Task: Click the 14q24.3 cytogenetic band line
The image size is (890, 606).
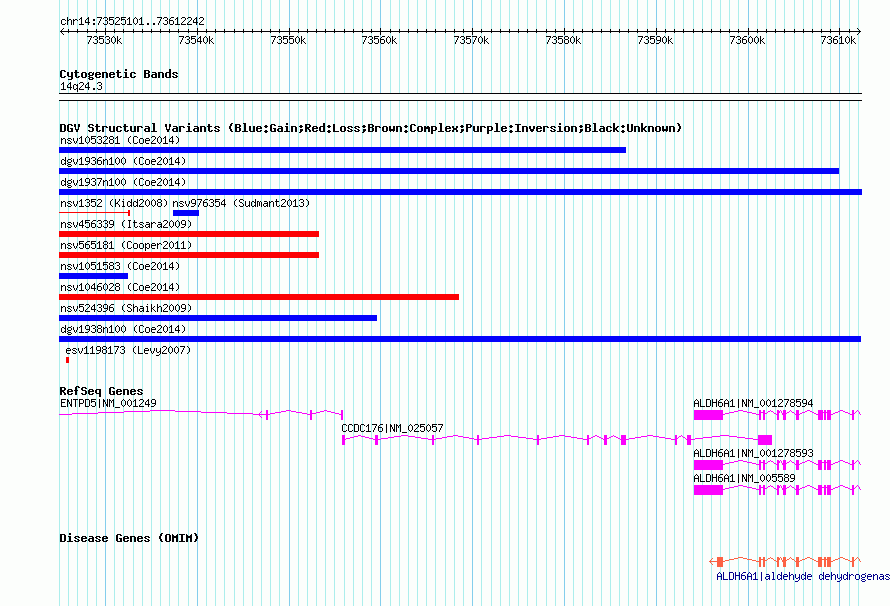Action: point(460,97)
